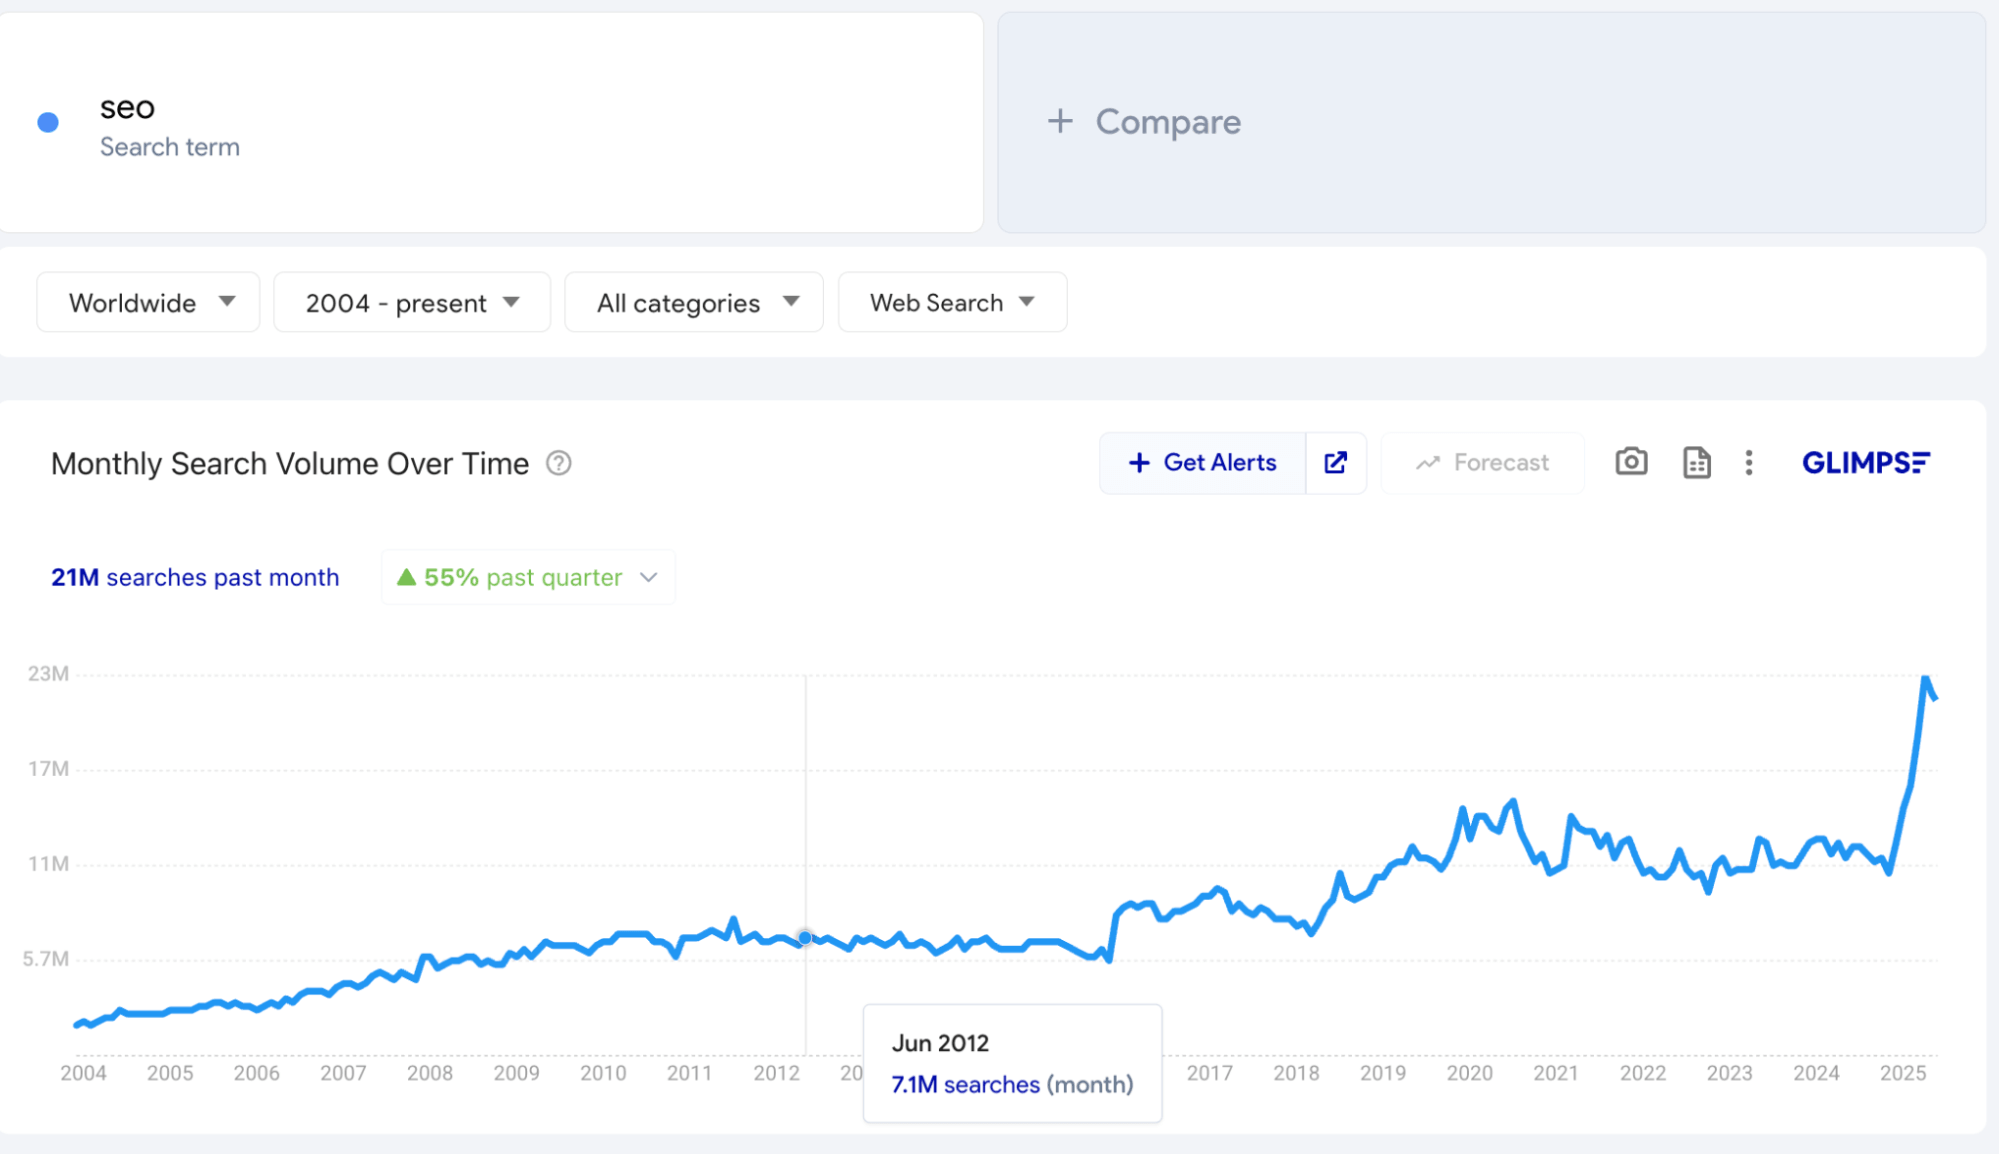
Task: Open the three-dot more options menu
Action: (x=1748, y=462)
